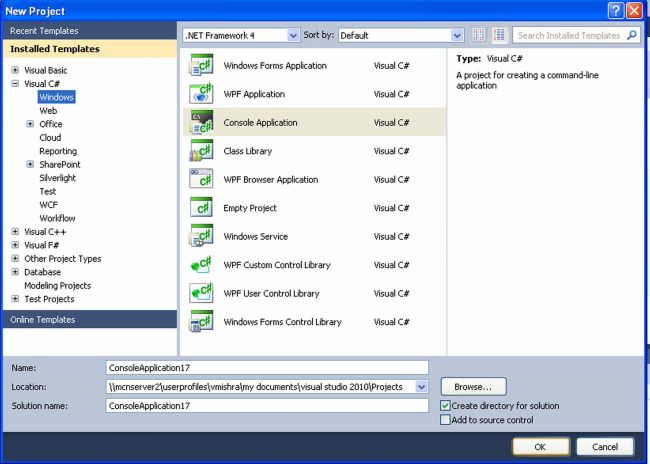This screenshot has width=650, height=464.
Task: Select the Modeling Projects tree item
Action: coord(58,285)
